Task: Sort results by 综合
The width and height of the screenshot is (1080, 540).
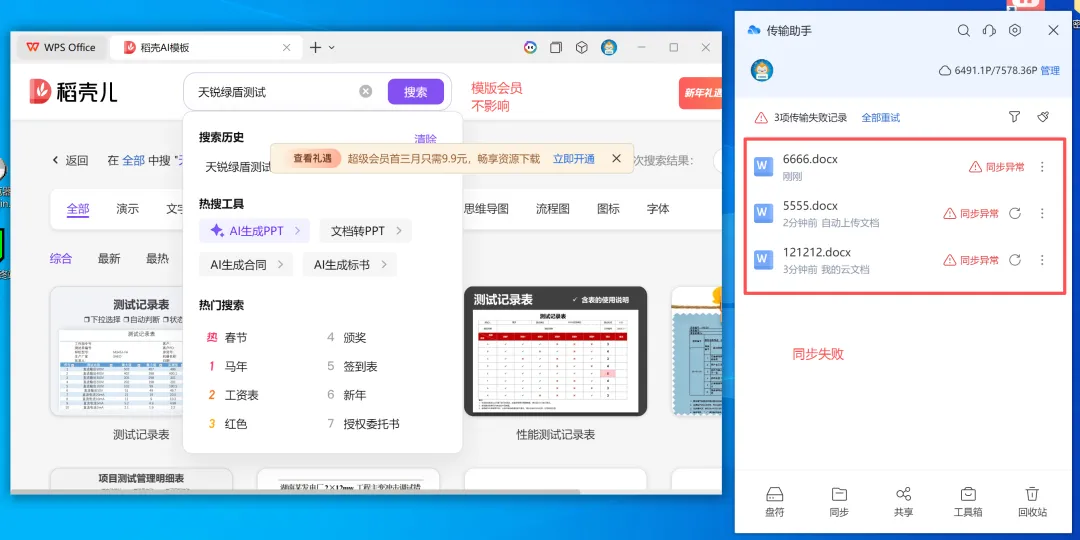Action: [61, 258]
